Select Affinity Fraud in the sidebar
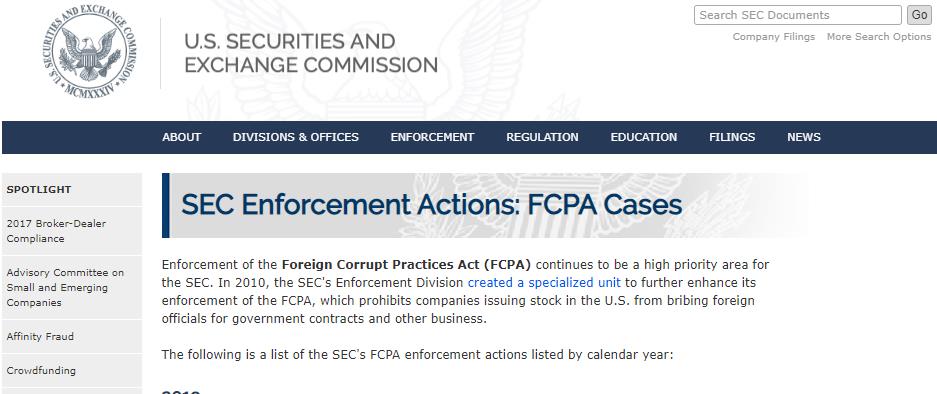 tap(72, 337)
